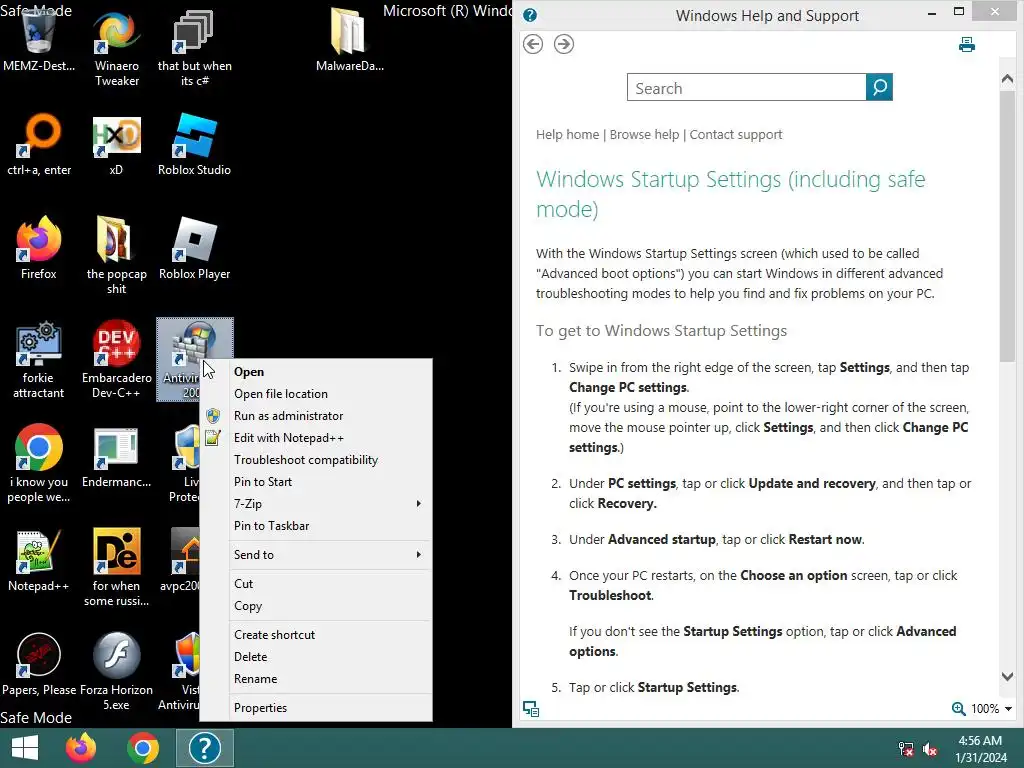Click the Print icon in Help window
1024x768 pixels.
[967, 44]
